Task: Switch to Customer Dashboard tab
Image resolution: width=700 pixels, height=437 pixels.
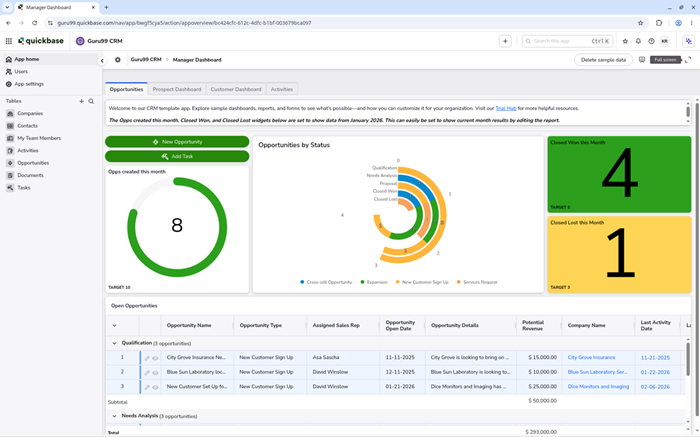Action: tap(236, 89)
